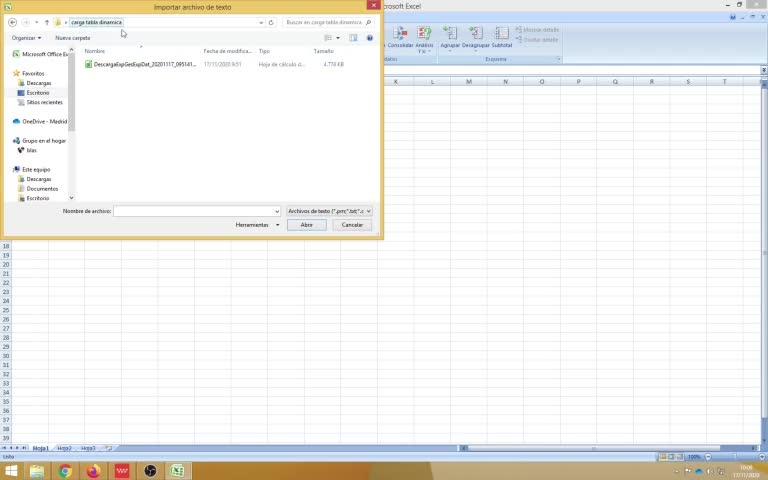The image size is (768, 480).
Task: Click the zoom out minus button
Action: click(x=708, y=457)
